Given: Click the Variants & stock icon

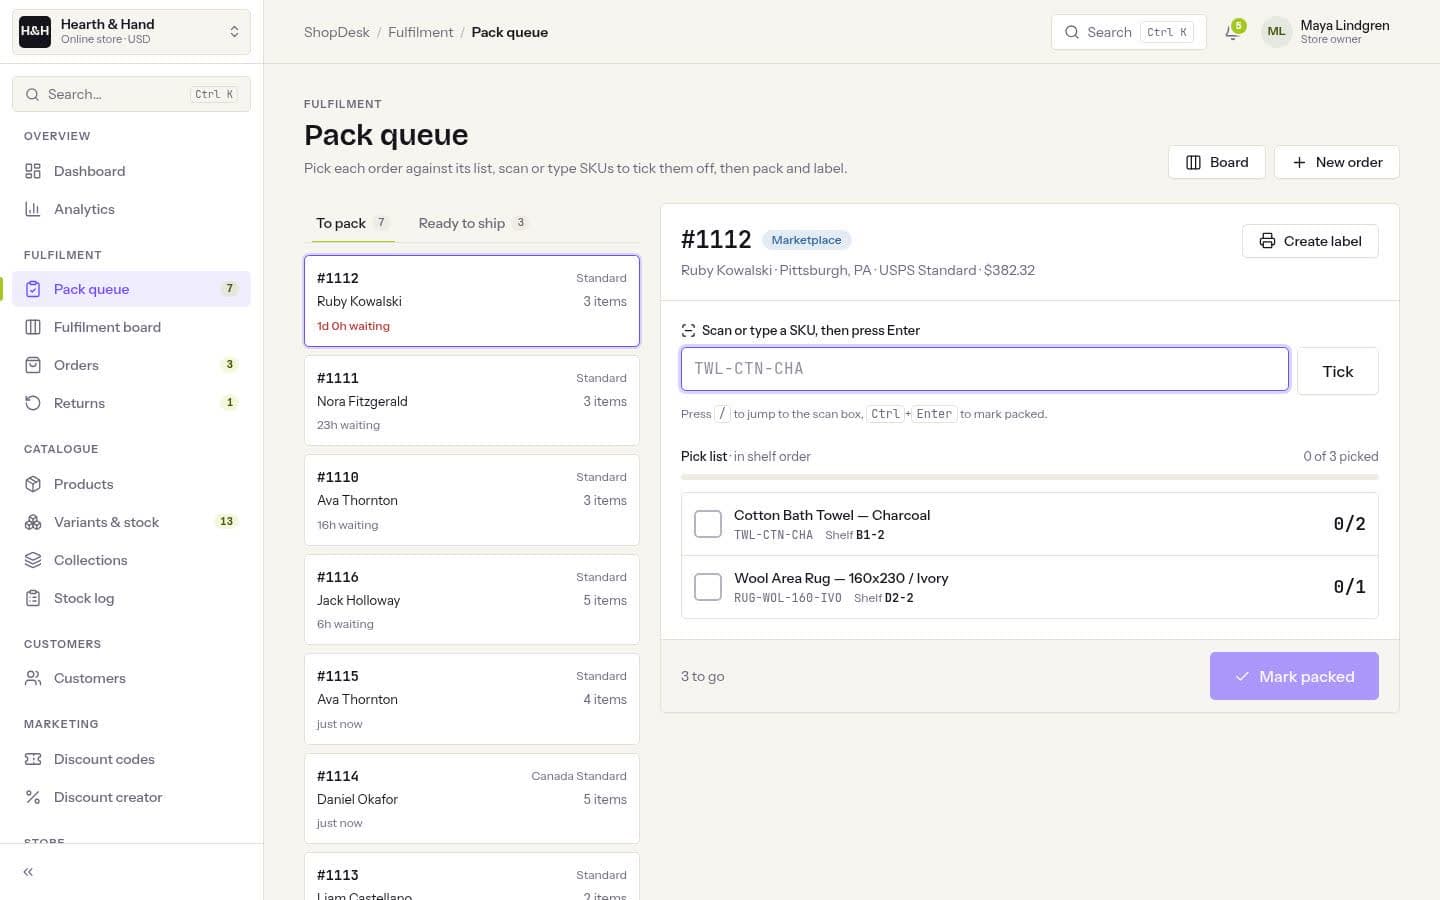Looking at the screenshot, I should [33, 522].
